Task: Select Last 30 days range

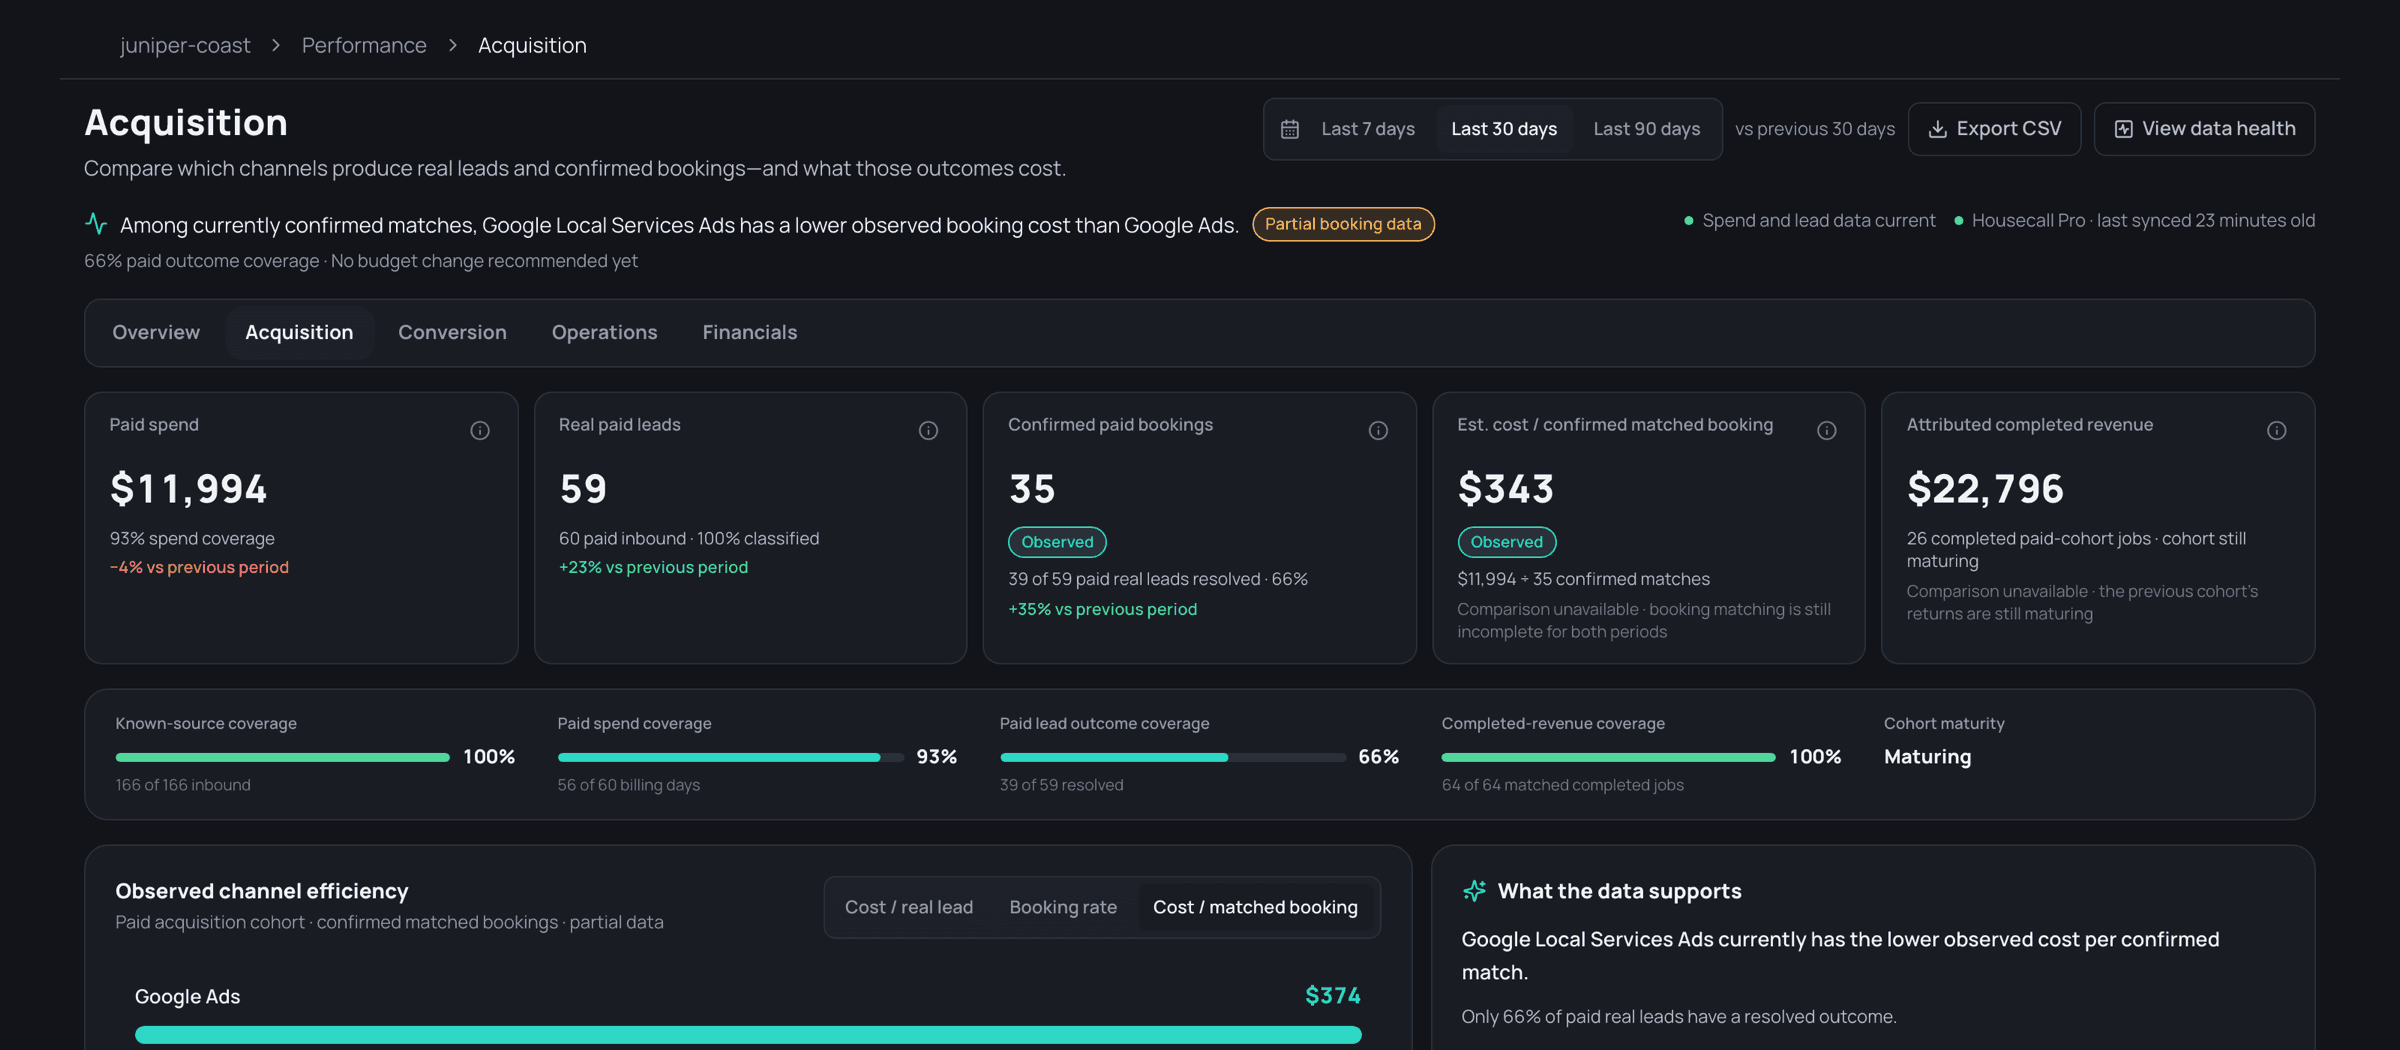Action: [1504, 129]
